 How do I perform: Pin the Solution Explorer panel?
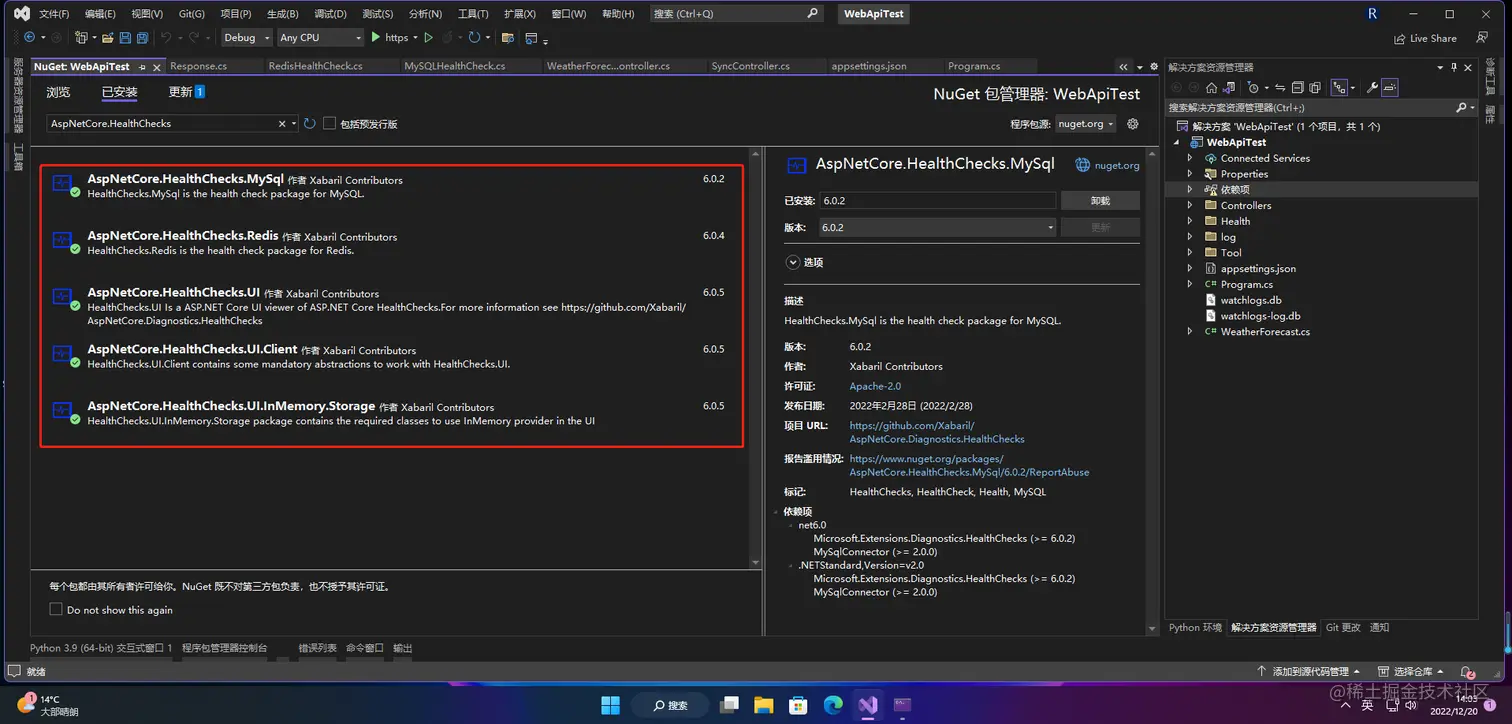coord(1454,67)
